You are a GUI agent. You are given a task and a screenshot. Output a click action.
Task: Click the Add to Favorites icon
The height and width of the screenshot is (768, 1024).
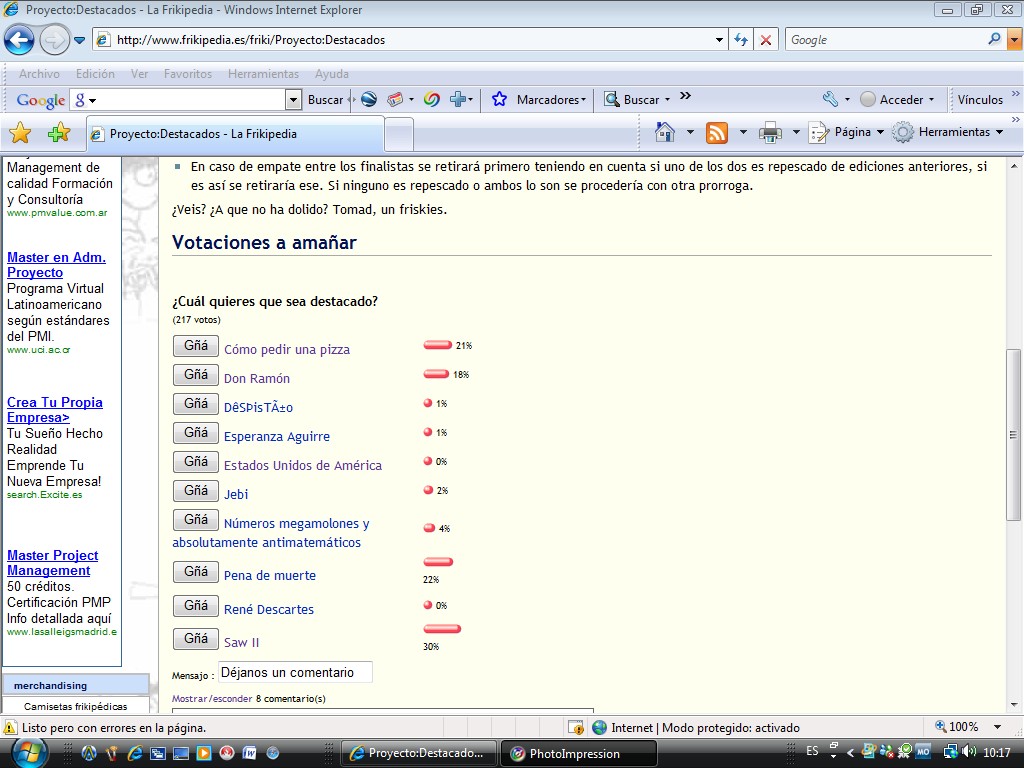coord(59,133)
